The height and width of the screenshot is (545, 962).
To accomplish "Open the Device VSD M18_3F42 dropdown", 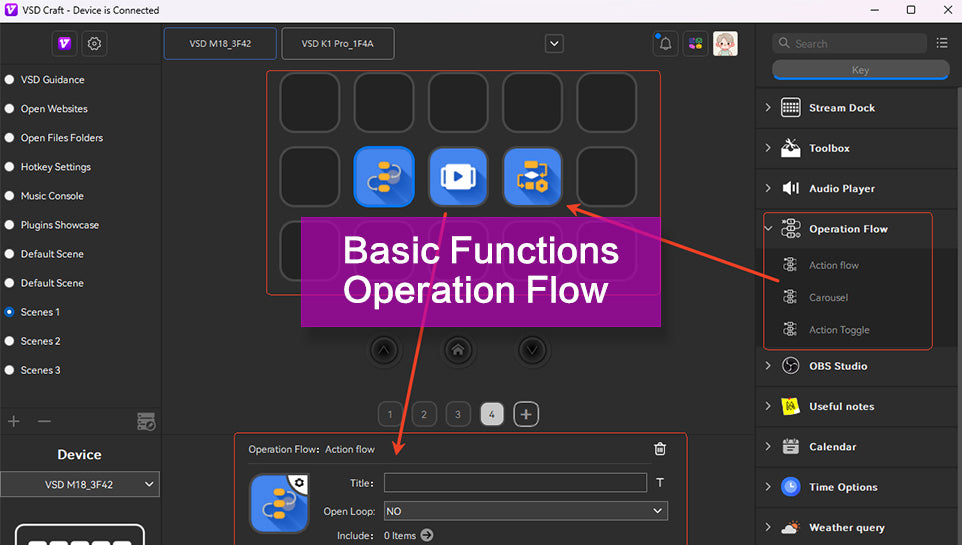I will 80,484.
